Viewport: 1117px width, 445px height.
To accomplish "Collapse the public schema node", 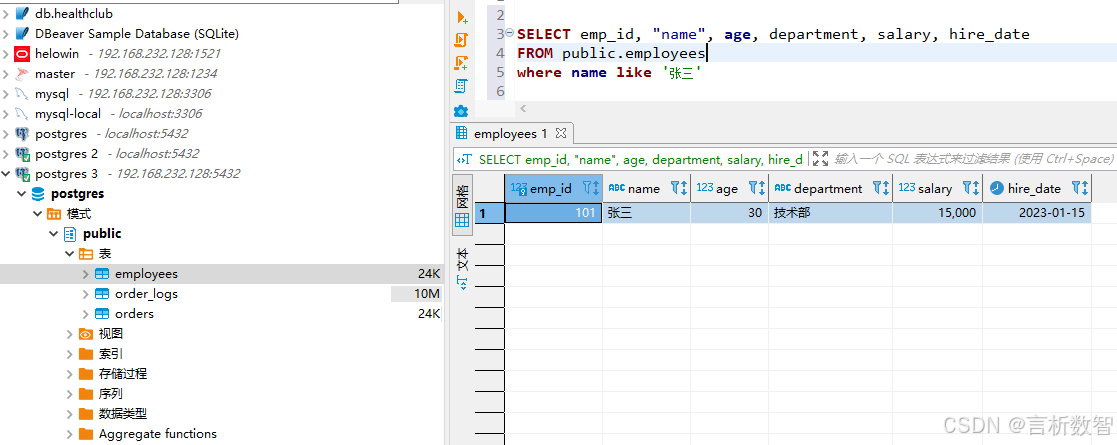I will tap(53, 234).
